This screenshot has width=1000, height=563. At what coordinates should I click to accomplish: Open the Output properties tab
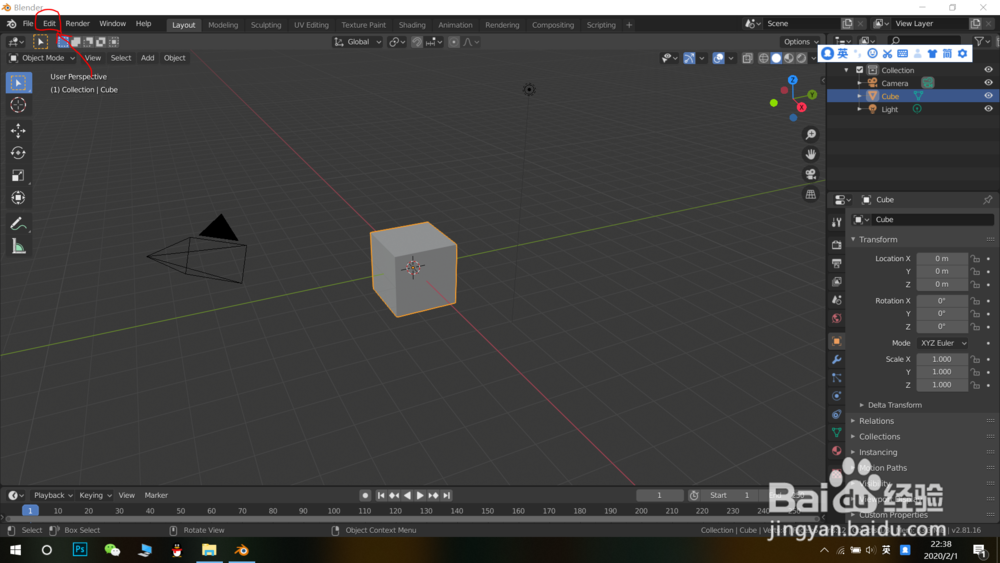coord(837,263)
